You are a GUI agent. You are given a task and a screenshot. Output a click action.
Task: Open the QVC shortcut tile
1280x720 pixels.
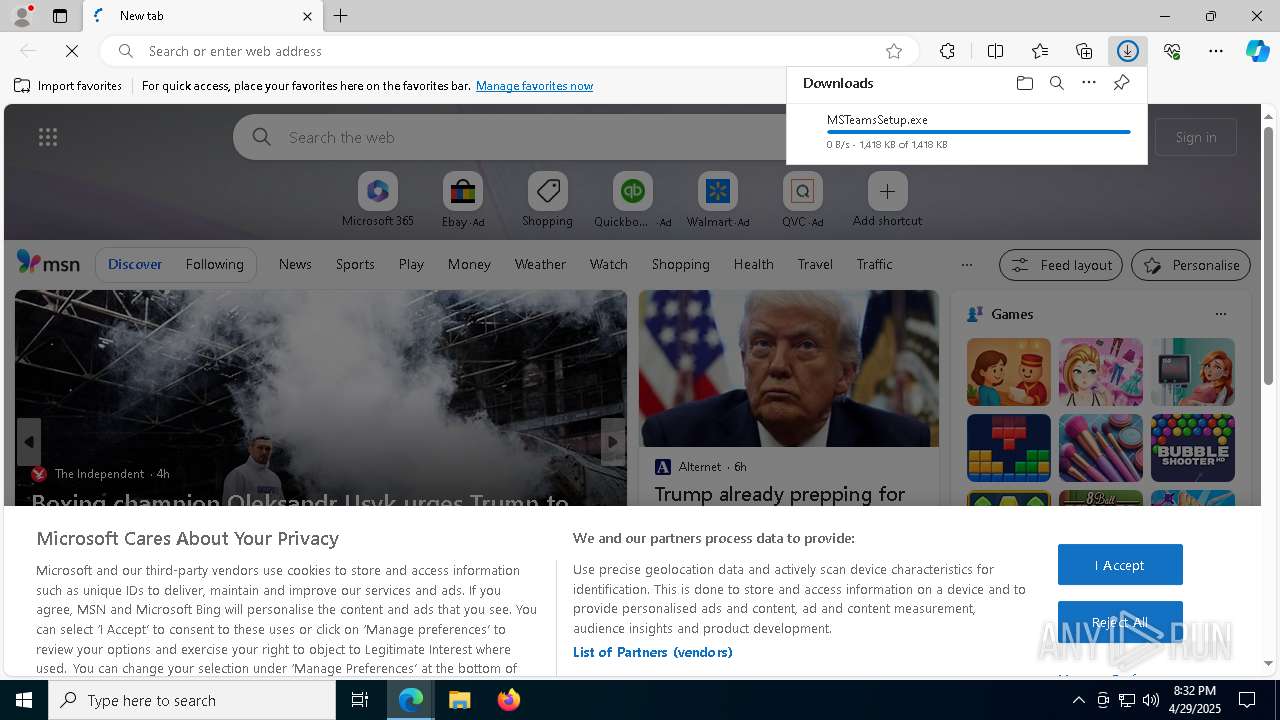pyautogui.click(x=802, y=199)
